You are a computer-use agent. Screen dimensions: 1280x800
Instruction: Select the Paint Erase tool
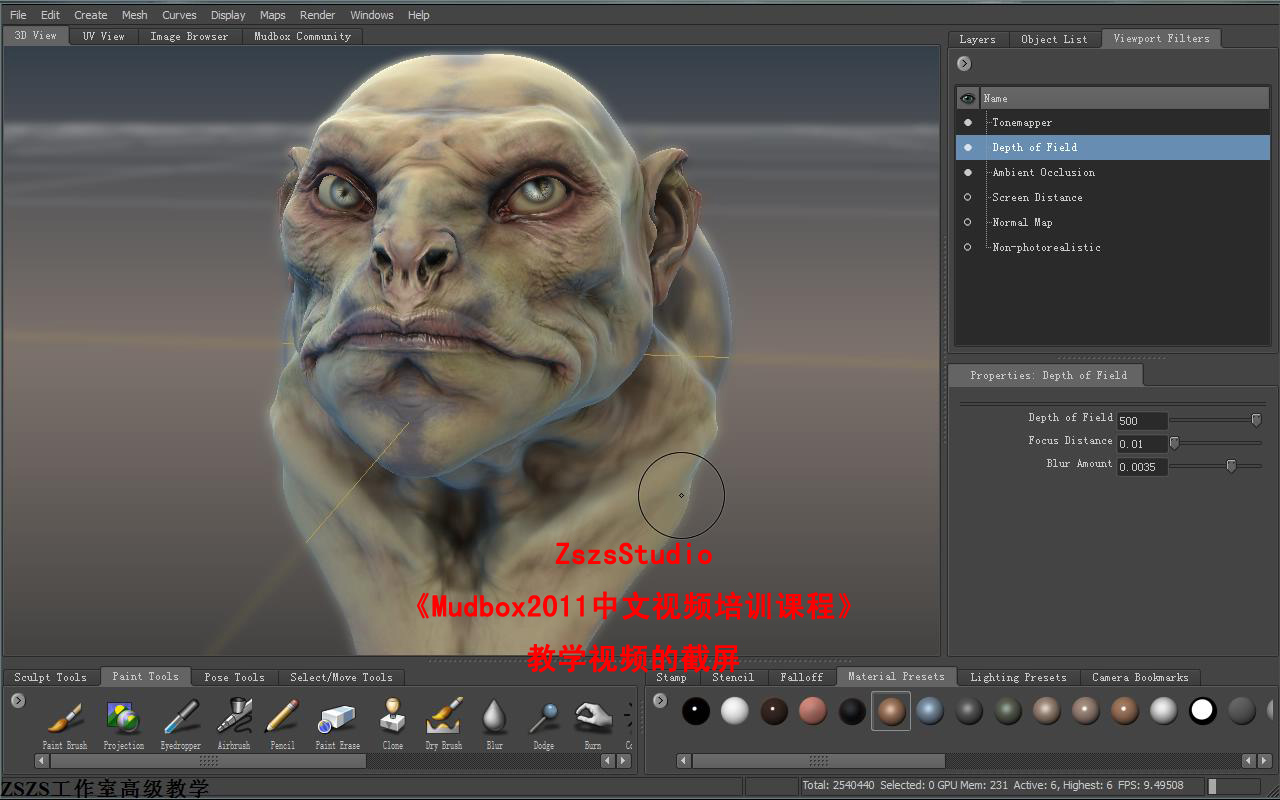338,722
